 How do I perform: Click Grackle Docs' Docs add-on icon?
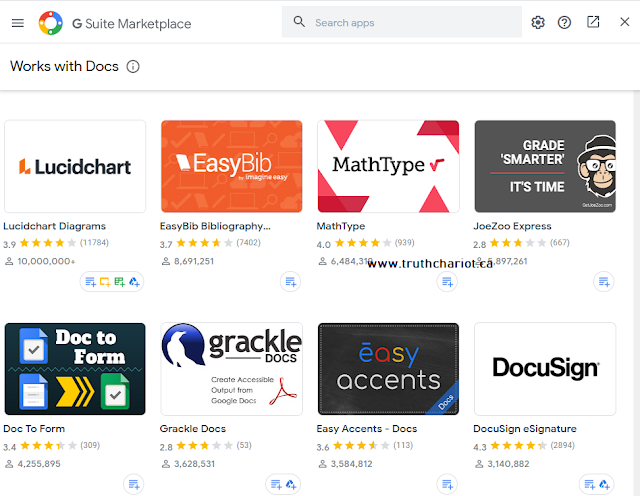tap(276, 485)
